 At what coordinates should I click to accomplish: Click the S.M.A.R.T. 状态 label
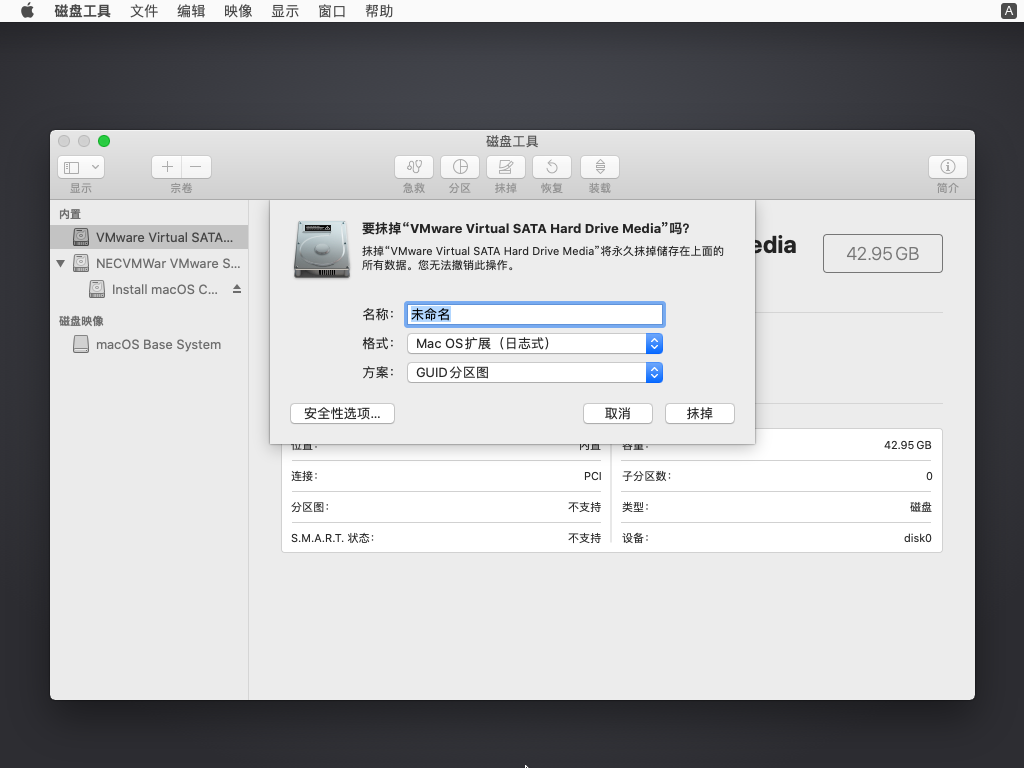pos(332,538)
